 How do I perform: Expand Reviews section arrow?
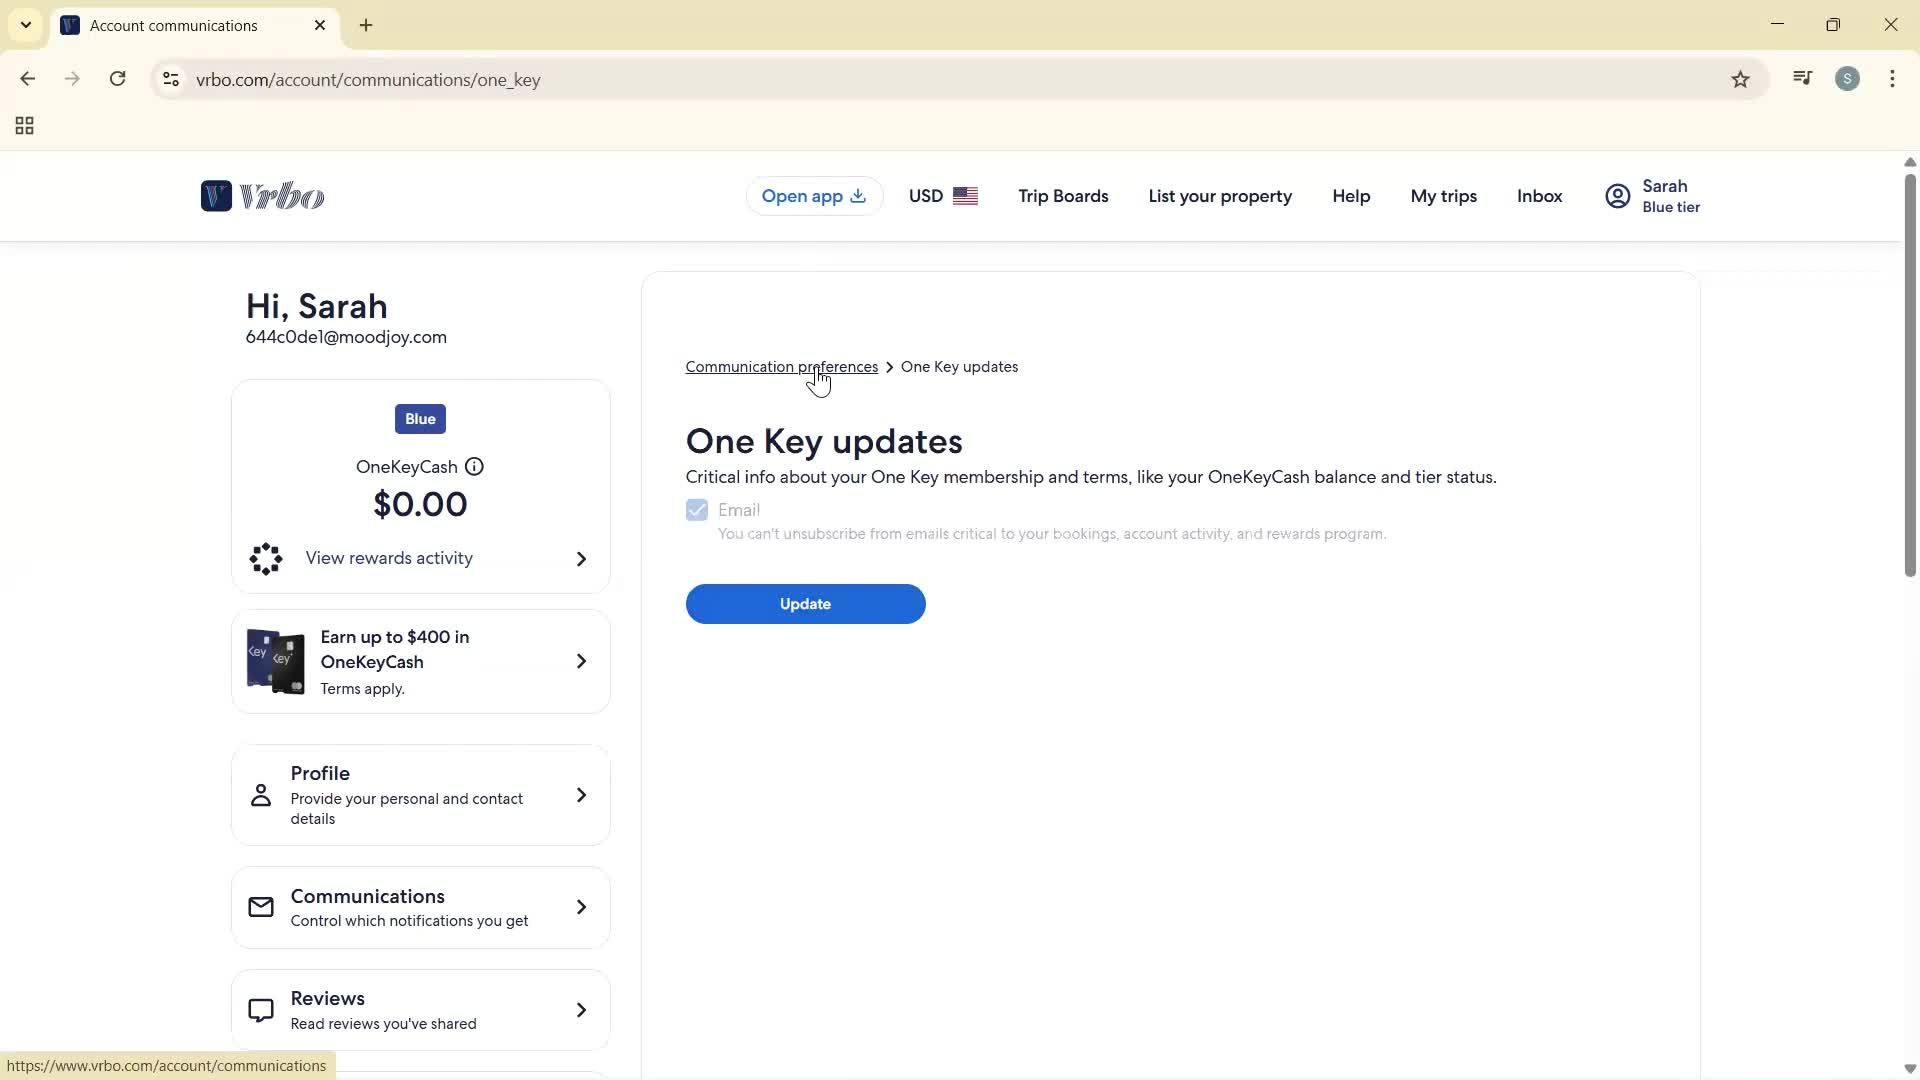[x=581, y=1010]
